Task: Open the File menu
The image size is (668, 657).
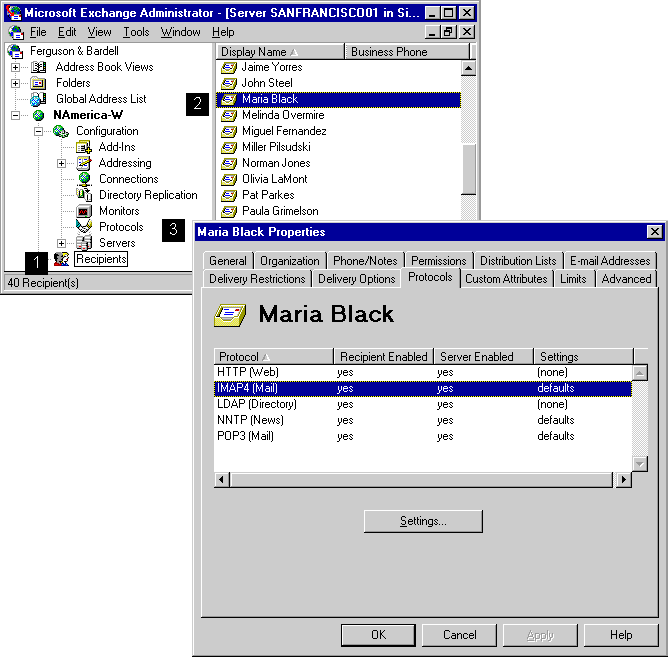Action: (x=38, y=32)
